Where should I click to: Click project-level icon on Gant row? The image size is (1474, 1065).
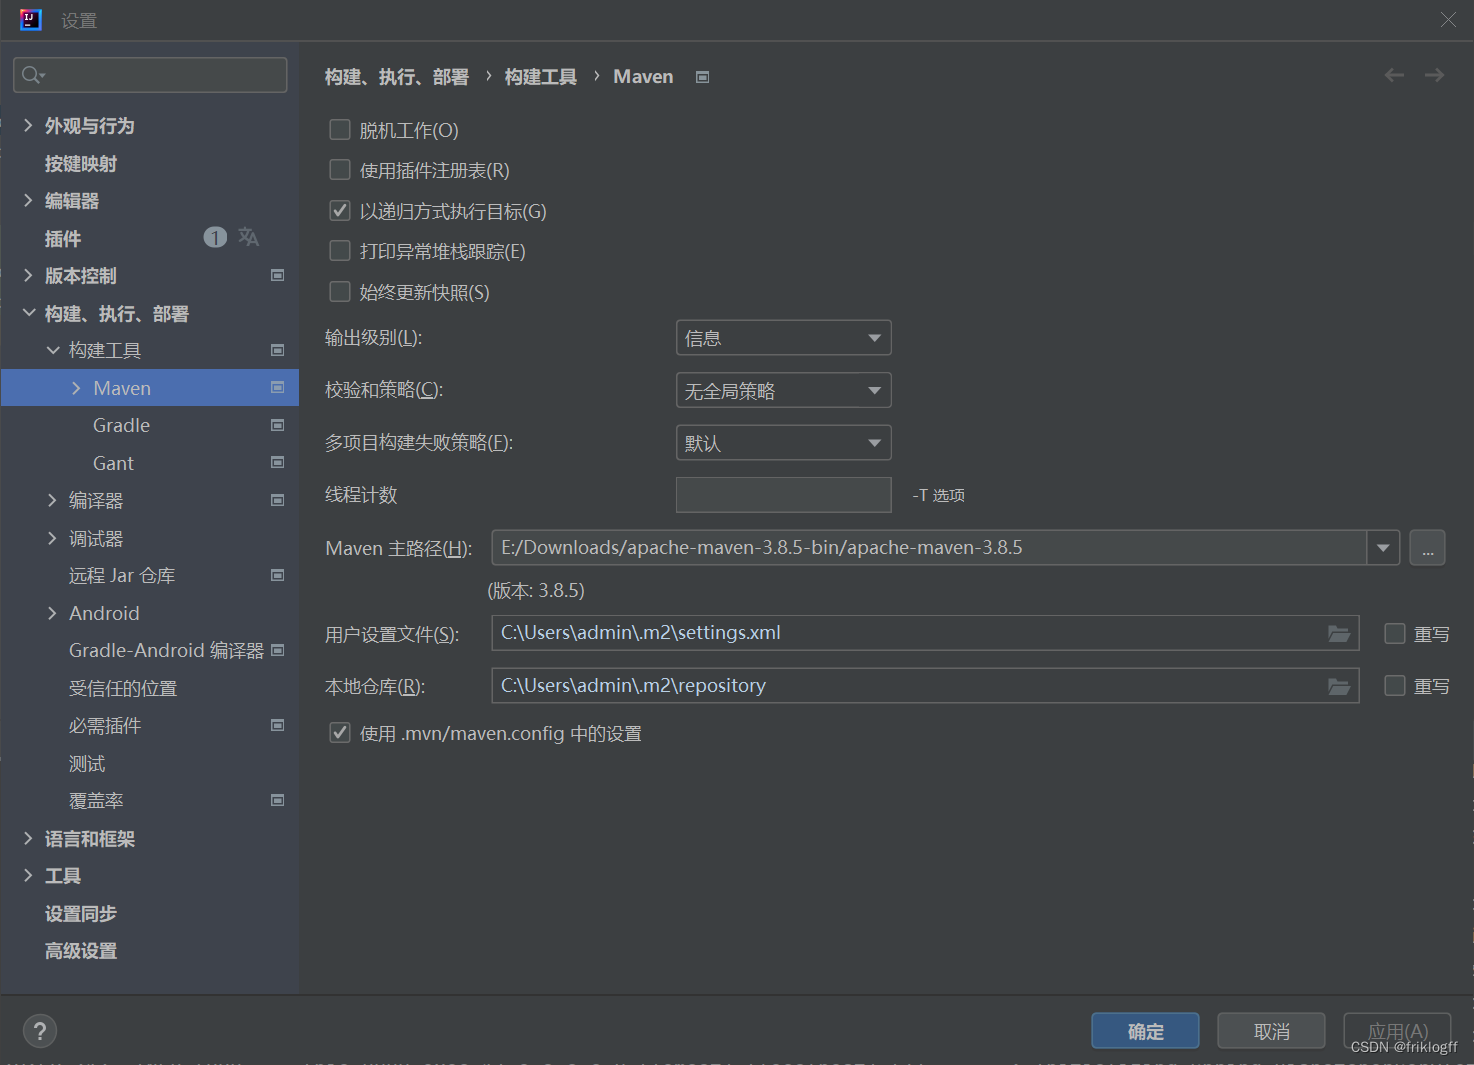coord(278,462)
